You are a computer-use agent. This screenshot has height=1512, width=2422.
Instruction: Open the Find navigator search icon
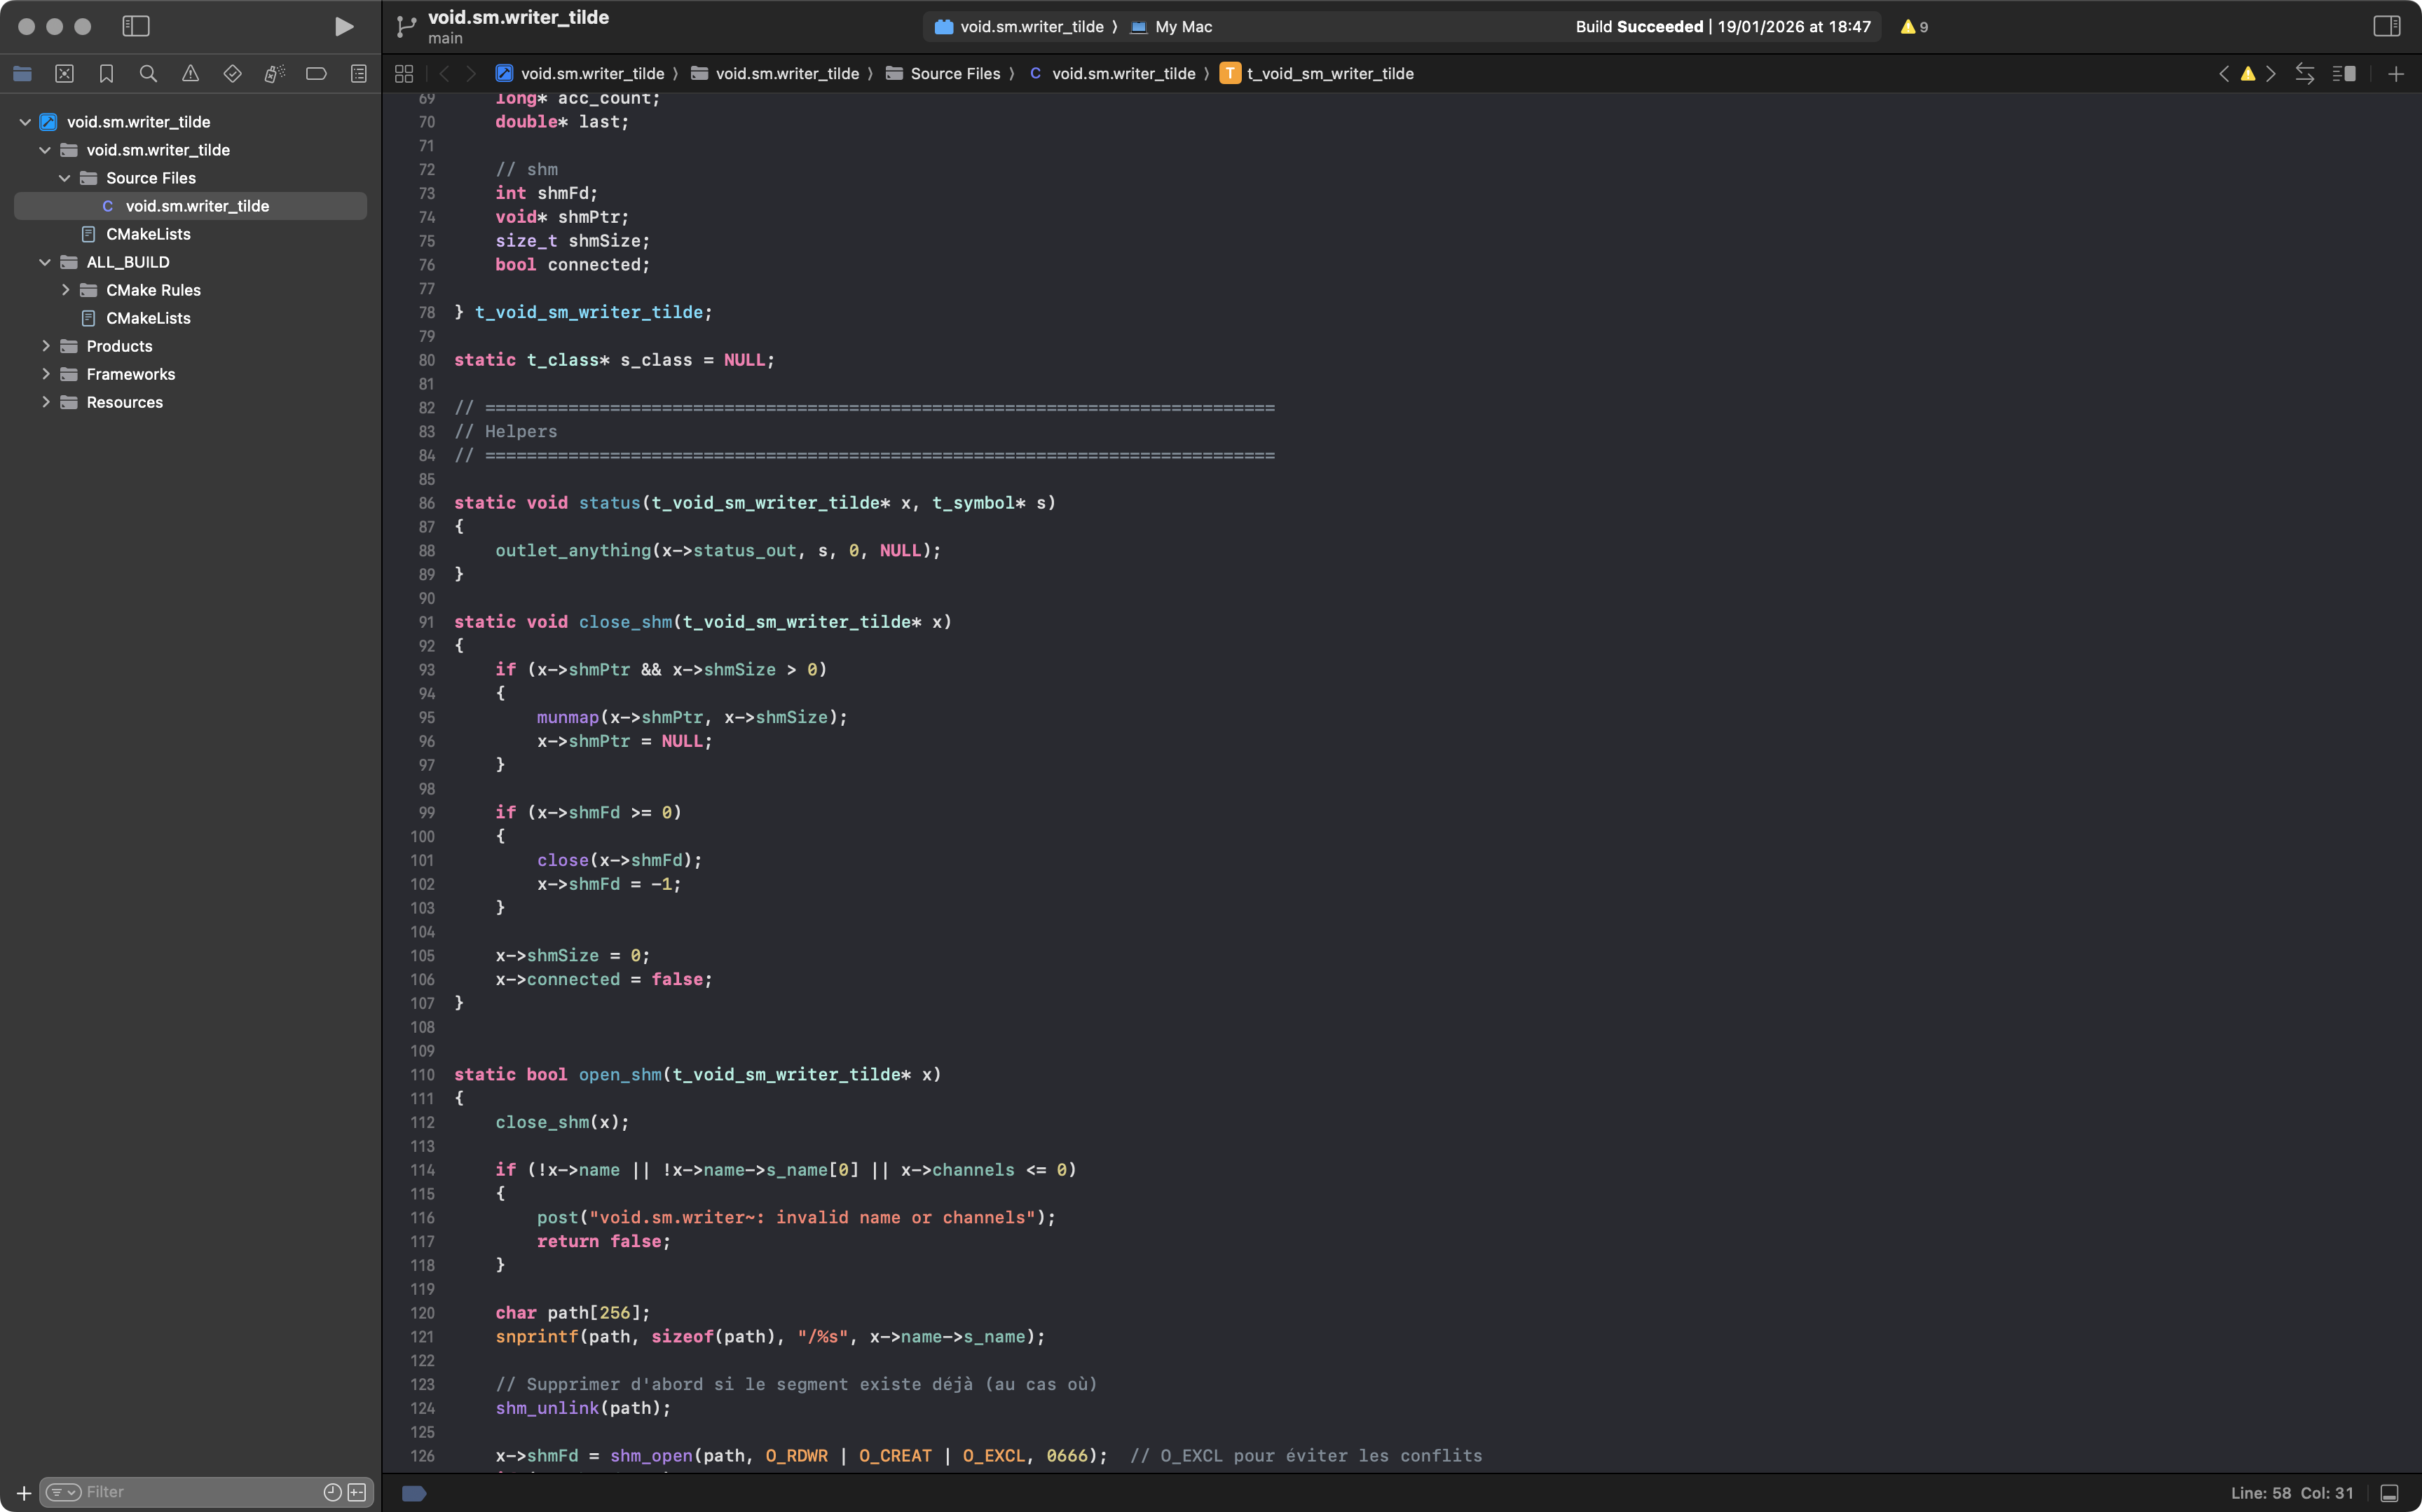148,74
